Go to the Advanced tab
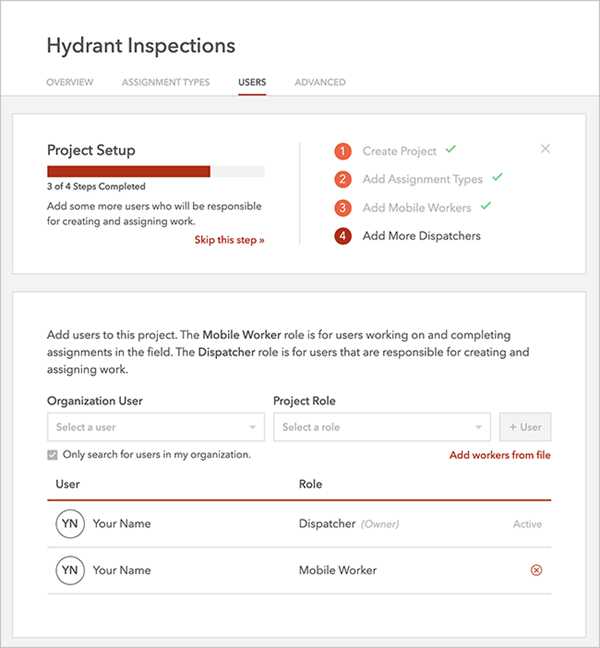Viewport: 600px width, 648px height. (x=320, y=82)
